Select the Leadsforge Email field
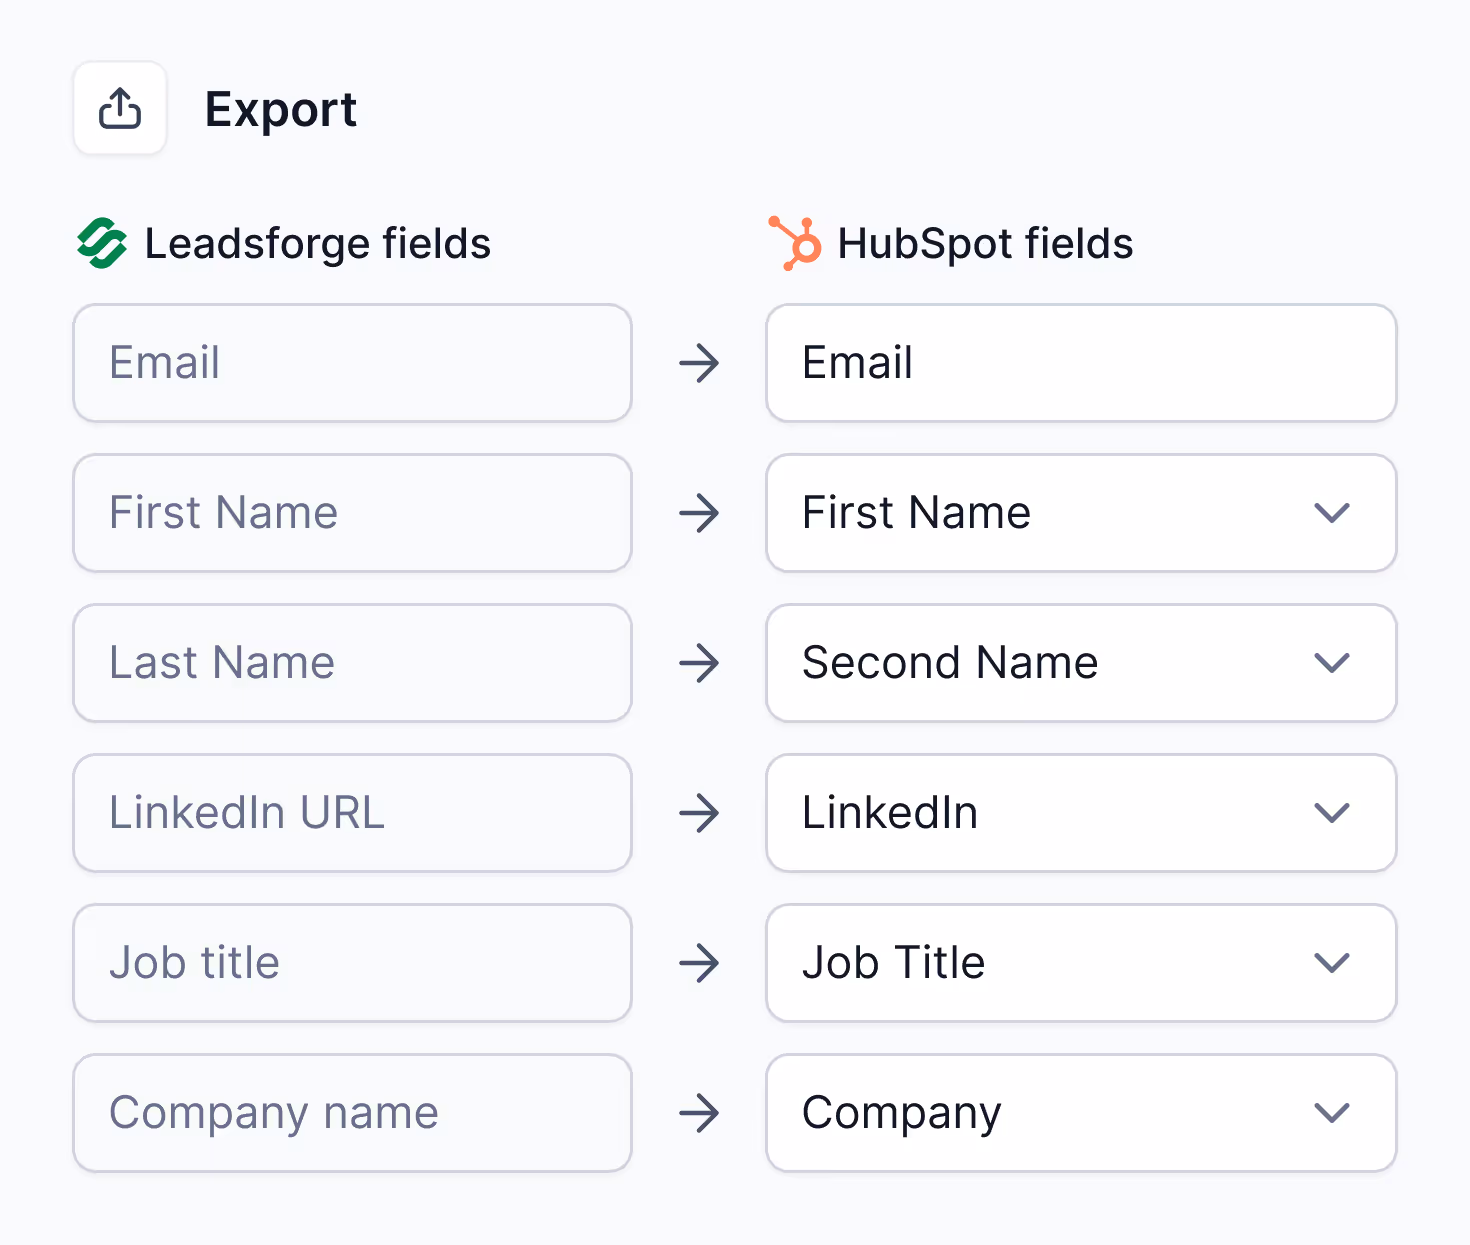This screenshot has height=1245, width=1470. 353,363
